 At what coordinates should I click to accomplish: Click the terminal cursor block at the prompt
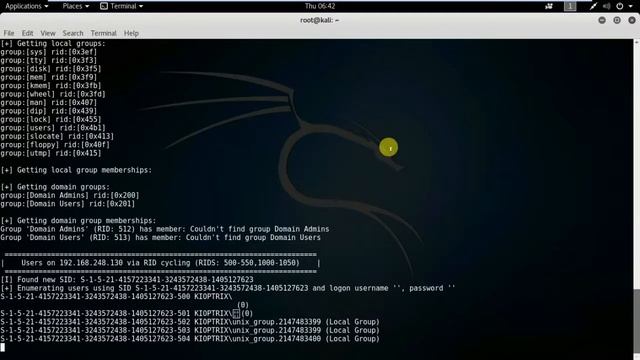[2, 347]
